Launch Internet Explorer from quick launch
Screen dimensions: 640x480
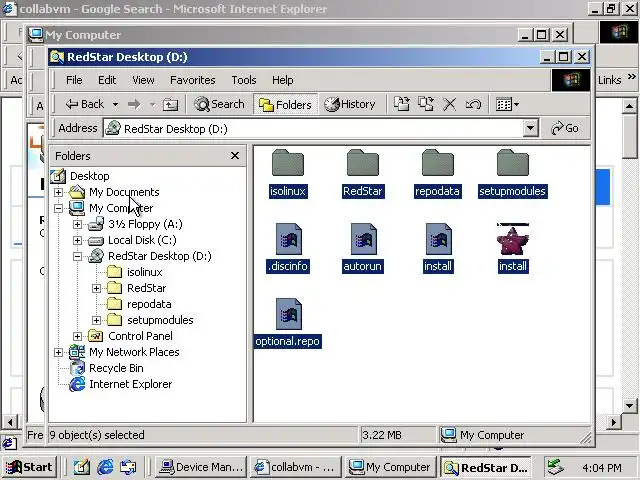[x=105, y=467]
